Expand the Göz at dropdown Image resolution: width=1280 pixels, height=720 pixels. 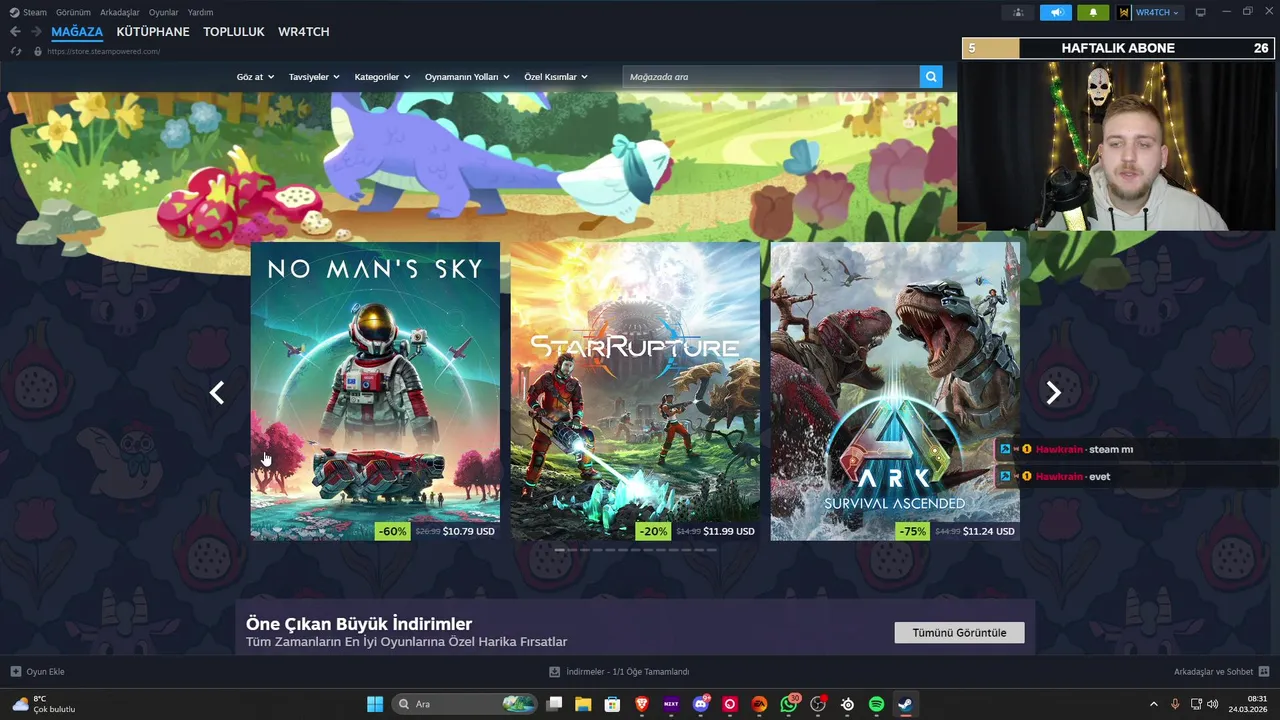255,77
